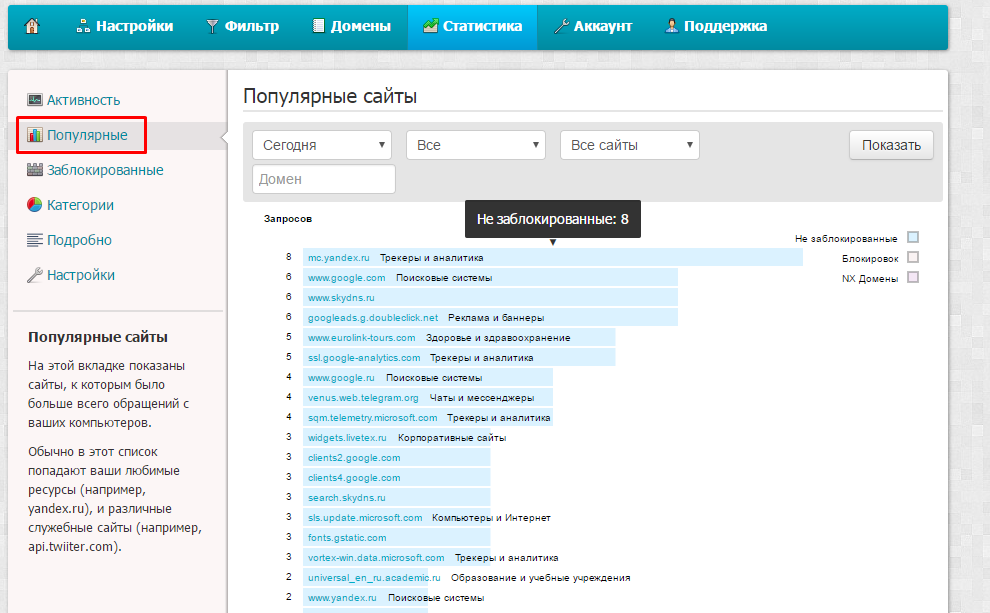990x613 pixels.
Task: Open Активность in the sidebar
Action: [x=83, y=100]
